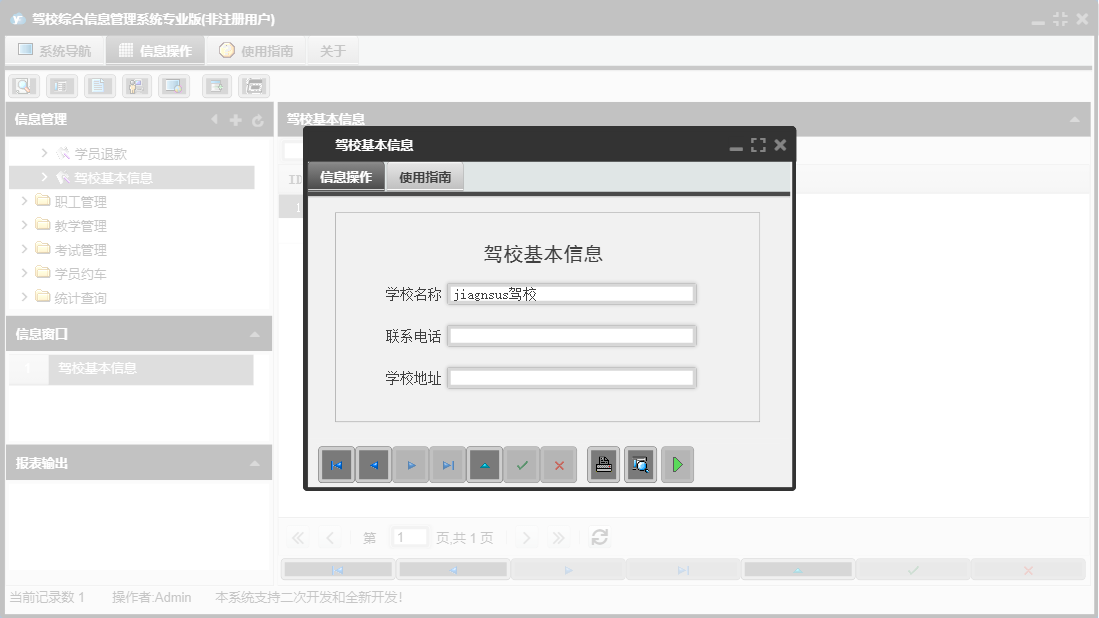Click the 关于 menu item
The width and height of the screenshot is (1099, 618).
pyautogui.click(x=332, y=49)
